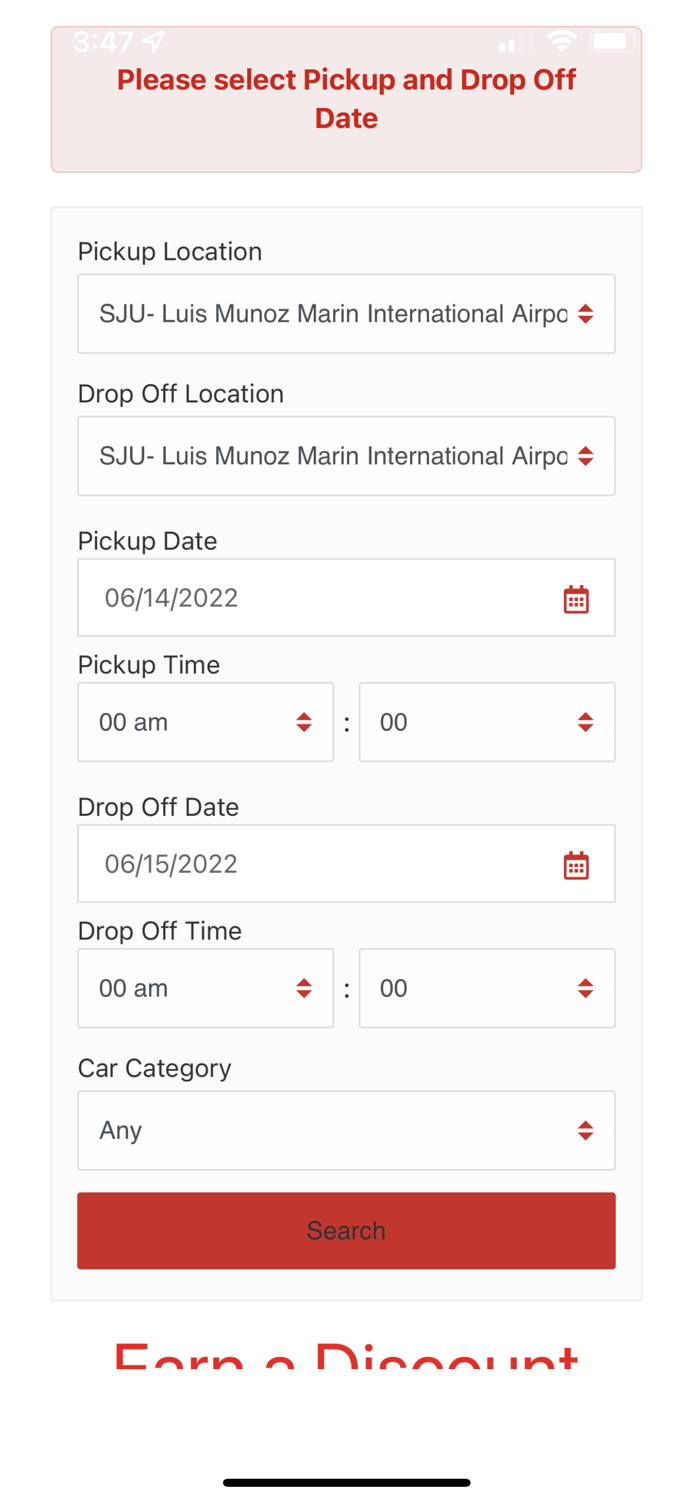Open the Pickup Time hour selector
Screen dimensions: 693x1500
tap(205, 722)
